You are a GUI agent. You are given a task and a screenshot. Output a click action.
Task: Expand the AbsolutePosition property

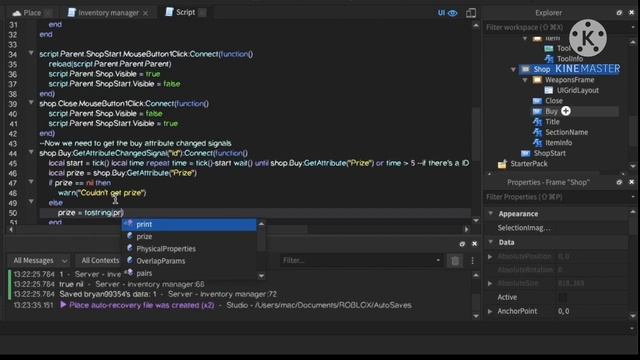(490, 257)
